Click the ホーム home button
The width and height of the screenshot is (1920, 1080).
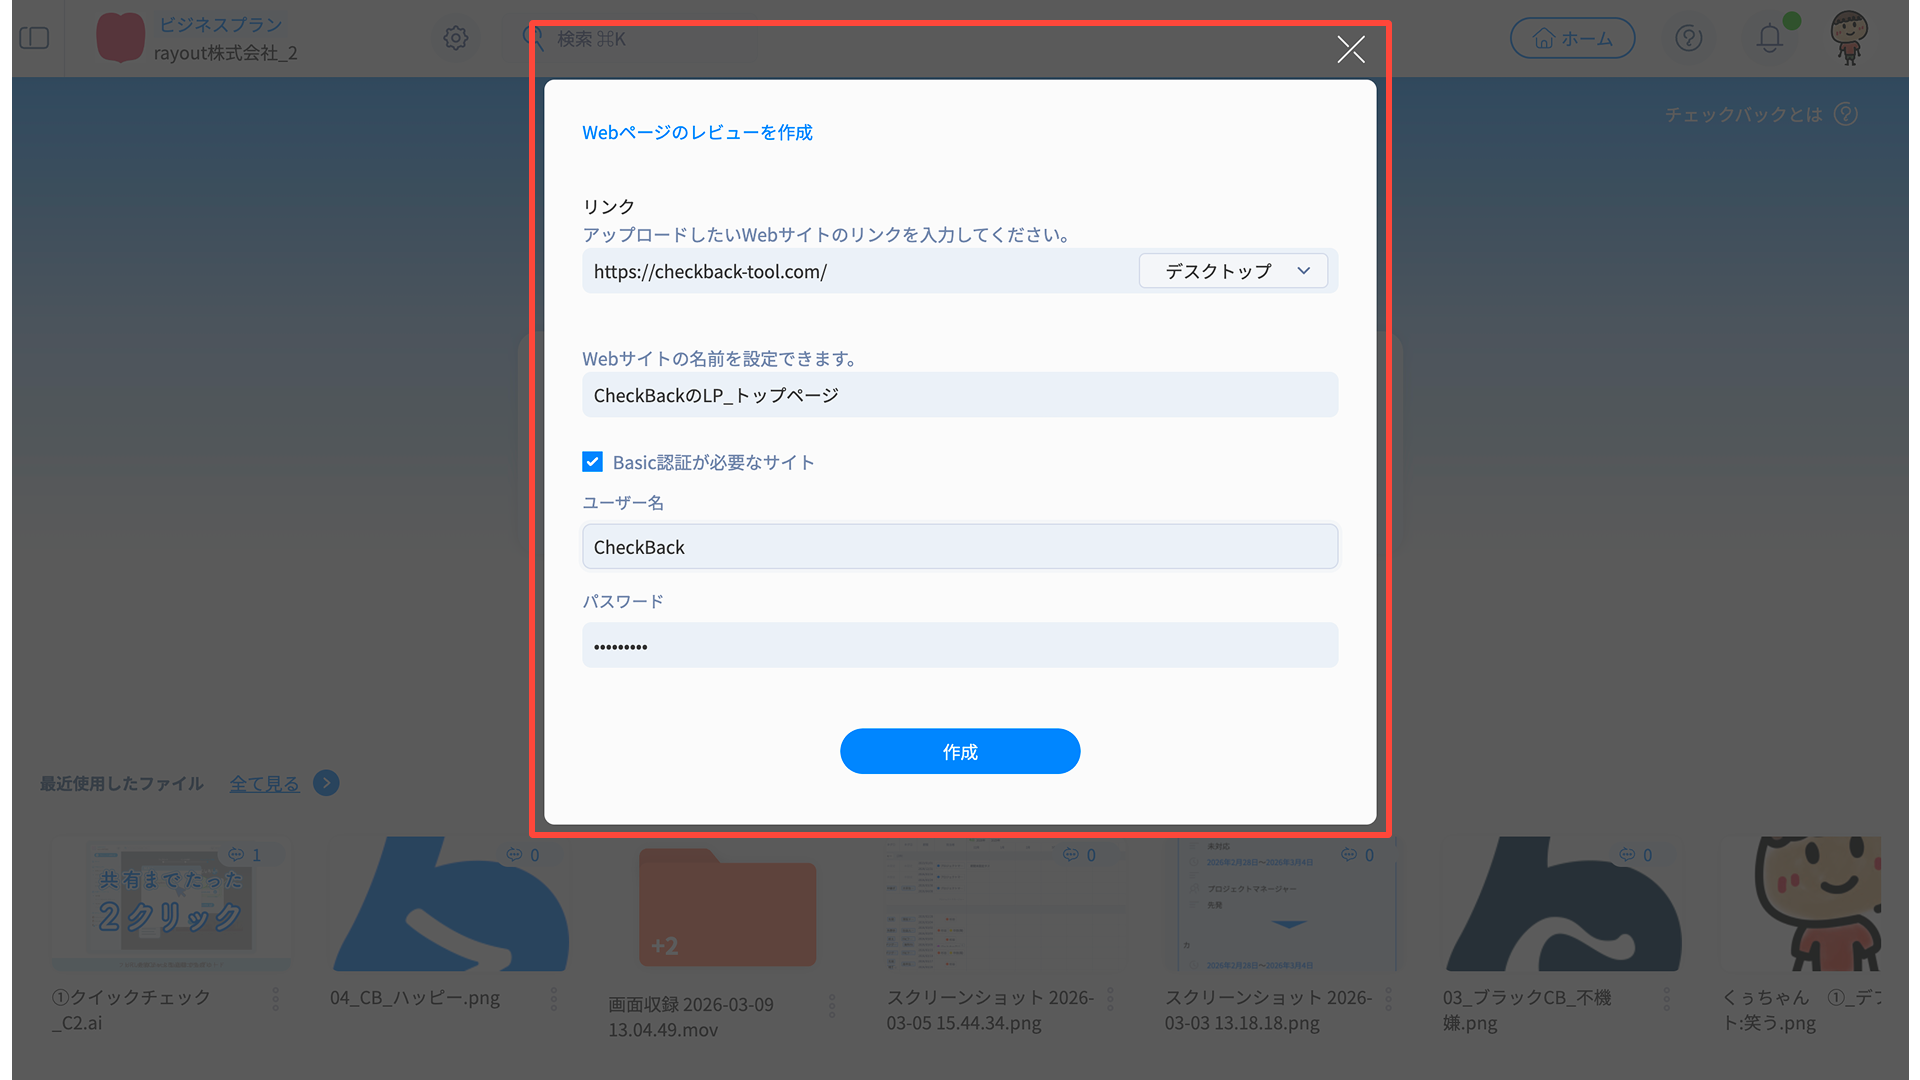(1571, 38)
